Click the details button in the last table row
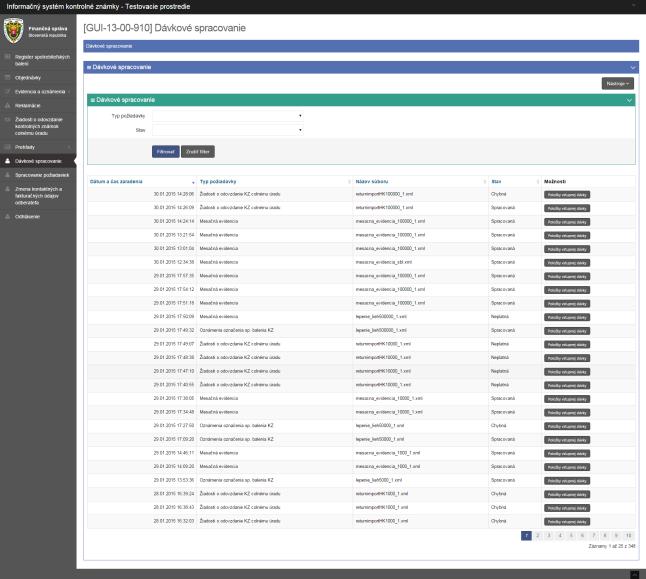The height and width of the screenshot is (579, 646). 567,522
